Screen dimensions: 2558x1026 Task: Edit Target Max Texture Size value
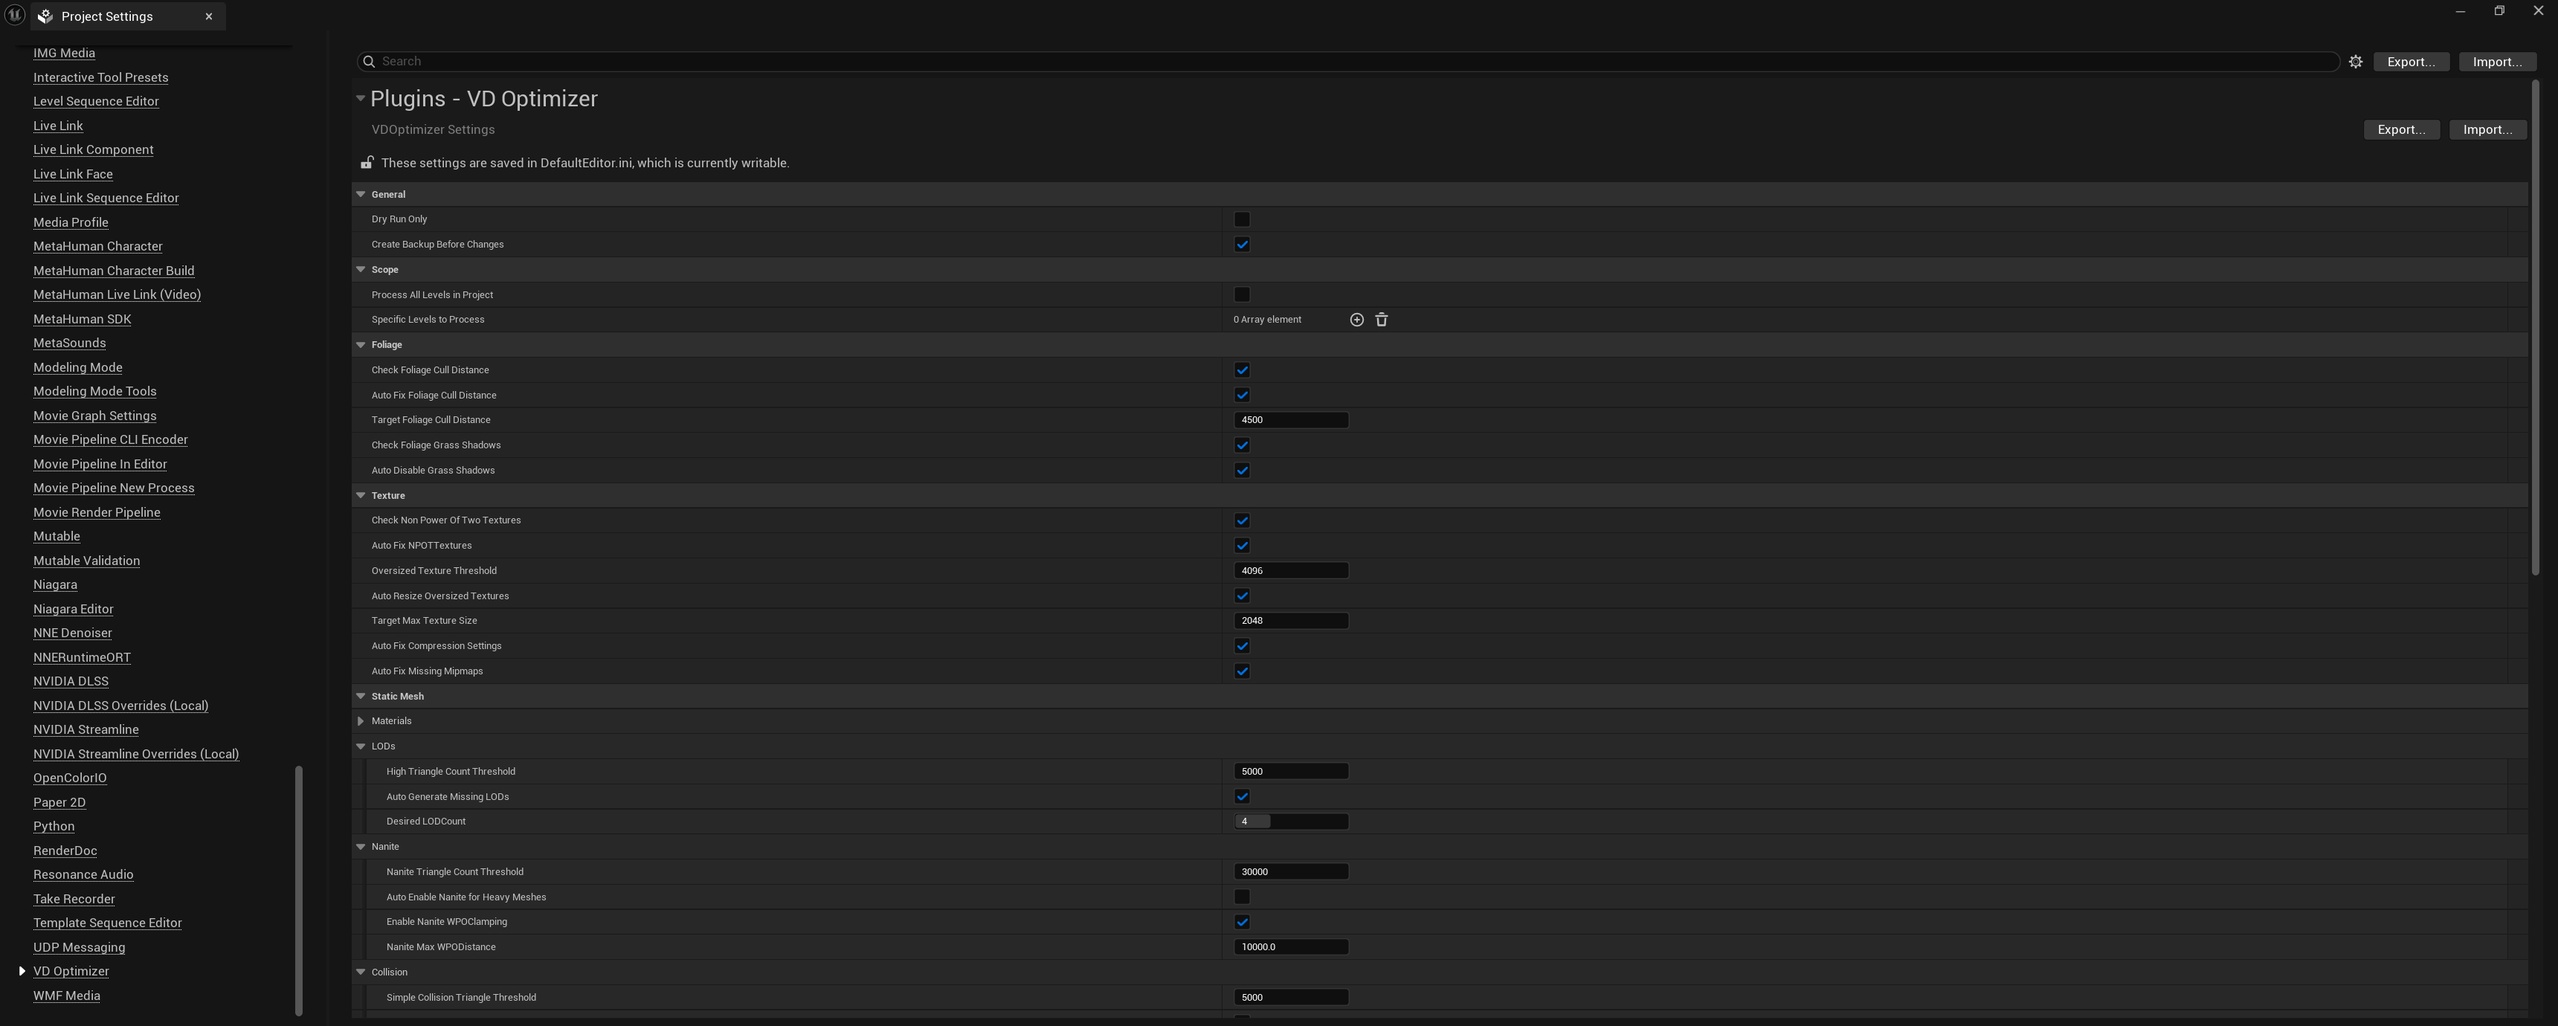tap(1290, 621)
